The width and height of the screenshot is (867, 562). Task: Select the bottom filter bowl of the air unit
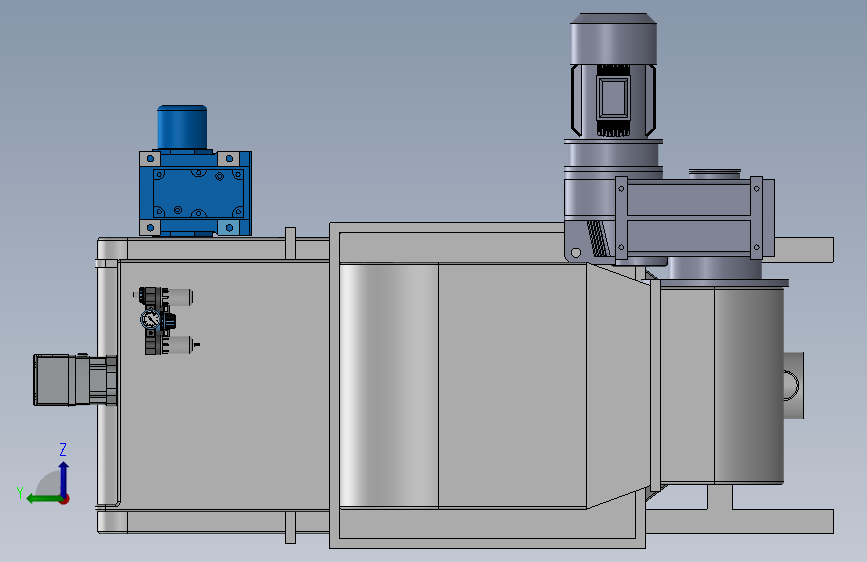point(180,345)
